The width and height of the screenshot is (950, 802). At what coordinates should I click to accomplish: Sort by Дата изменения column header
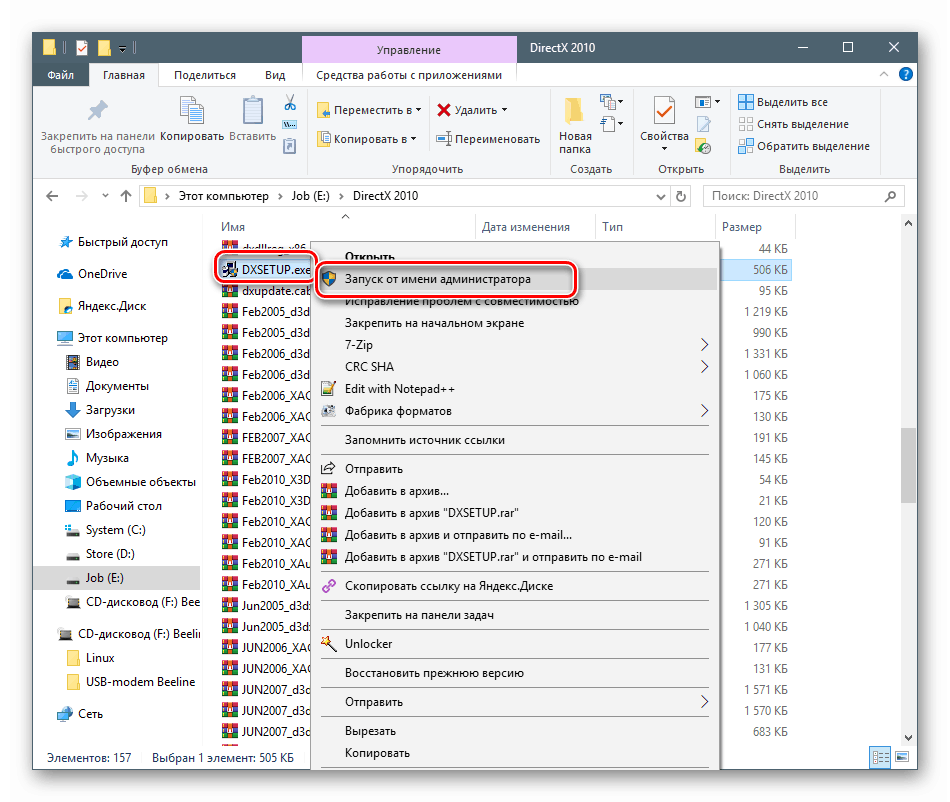534,227
